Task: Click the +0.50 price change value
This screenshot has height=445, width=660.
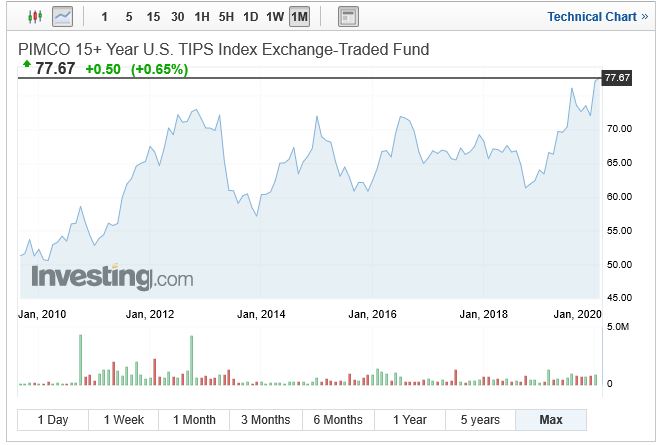Action: click(x=103, y=69)
